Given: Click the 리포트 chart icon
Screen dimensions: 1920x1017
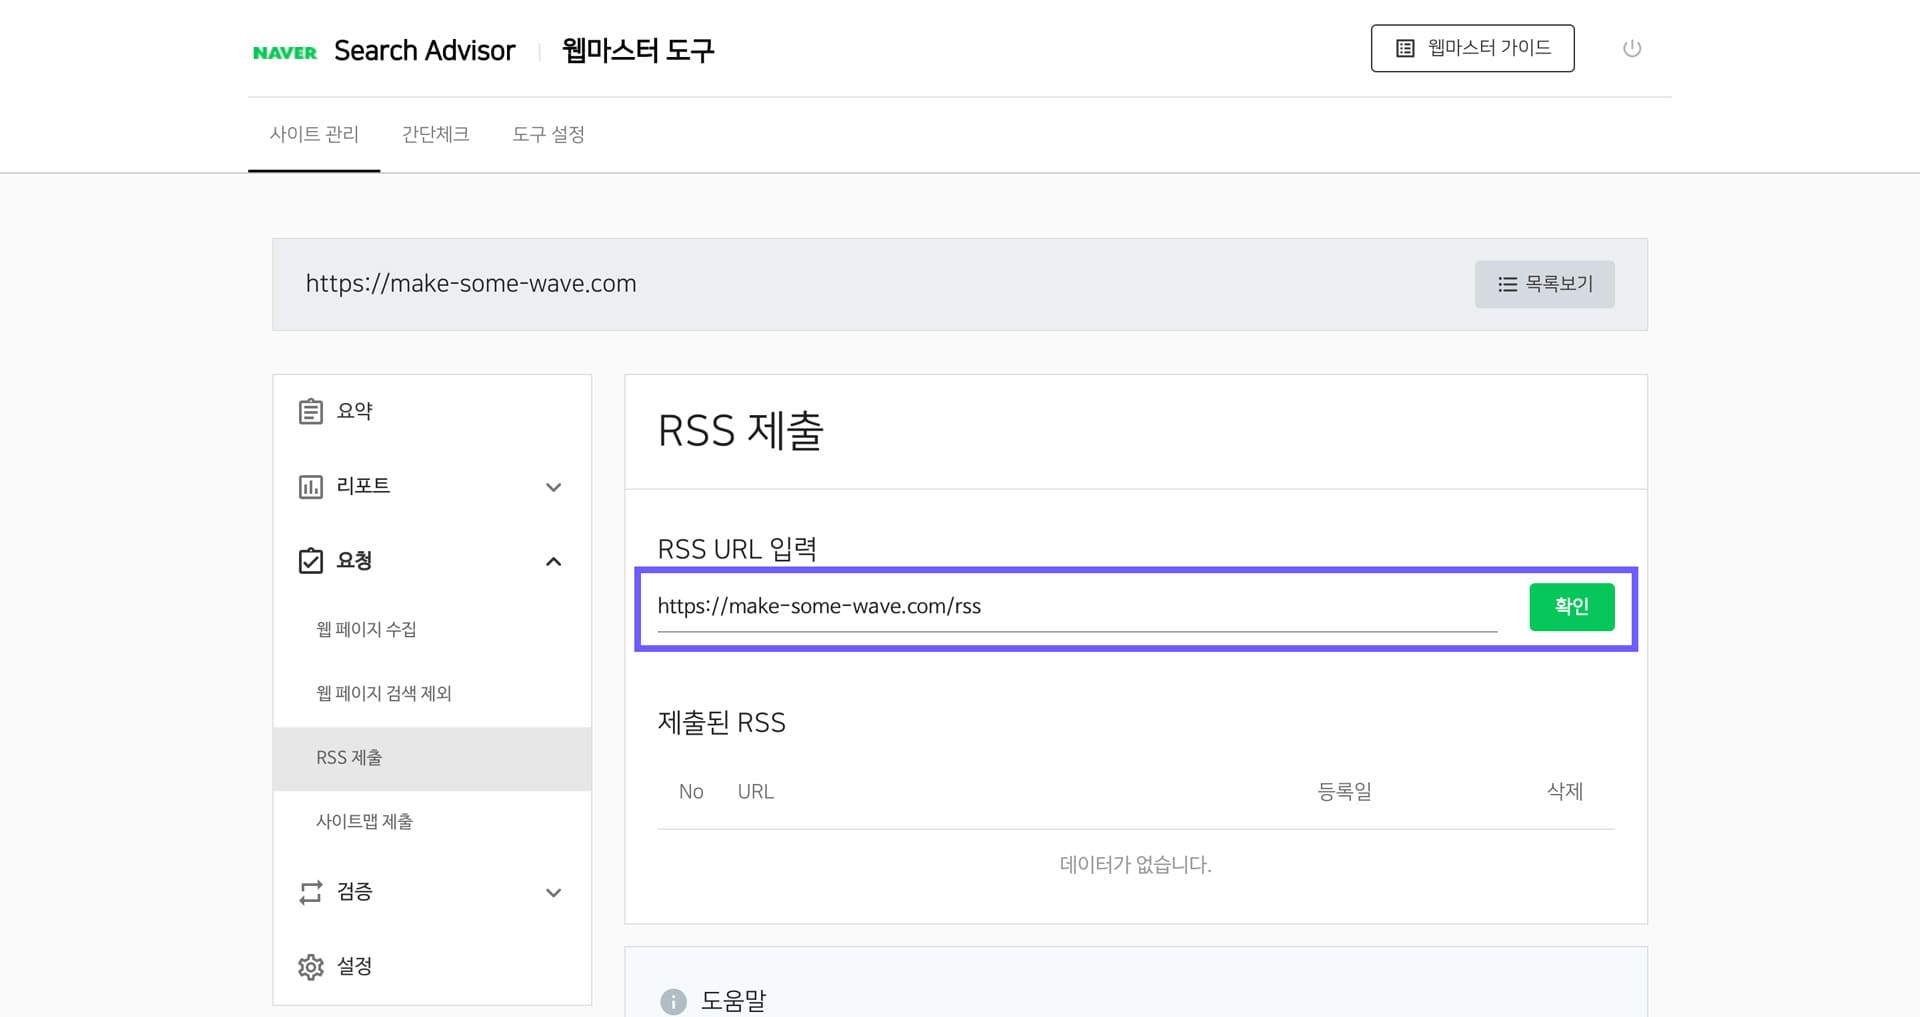Looking at the screenshot, I should (310, 486).
